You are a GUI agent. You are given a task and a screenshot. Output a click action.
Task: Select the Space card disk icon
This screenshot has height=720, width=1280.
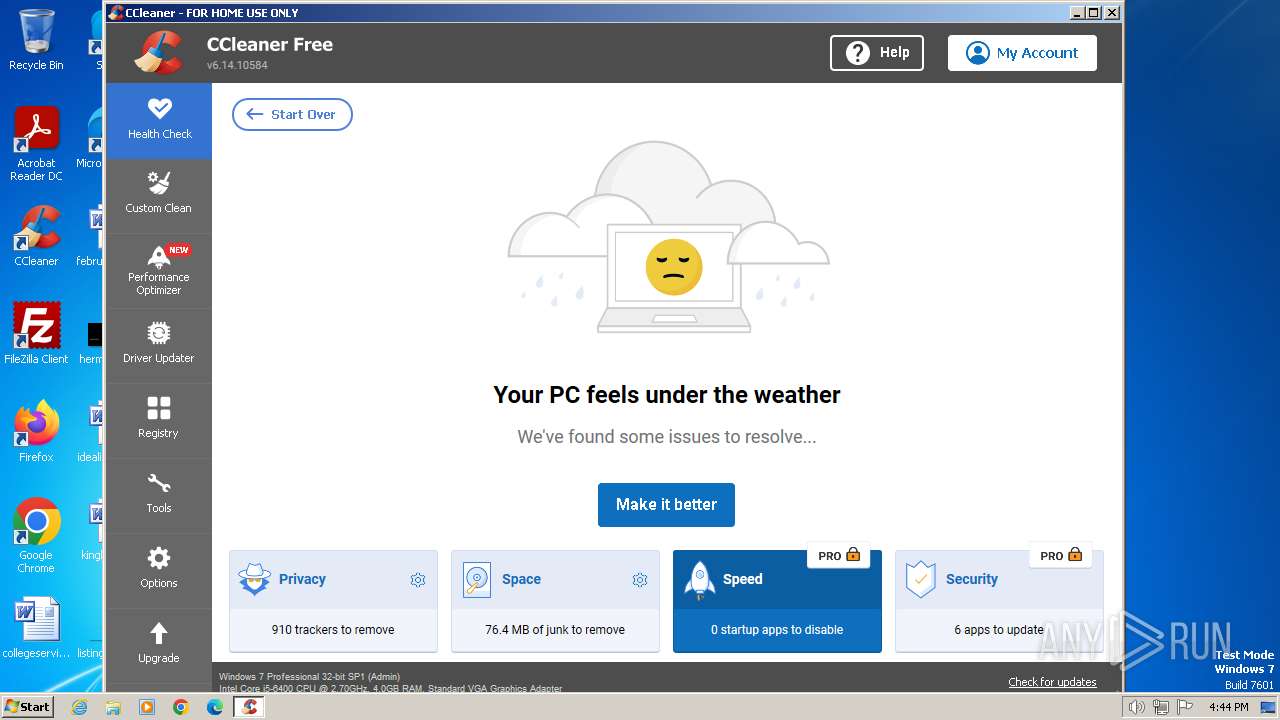tap(477, 580)
